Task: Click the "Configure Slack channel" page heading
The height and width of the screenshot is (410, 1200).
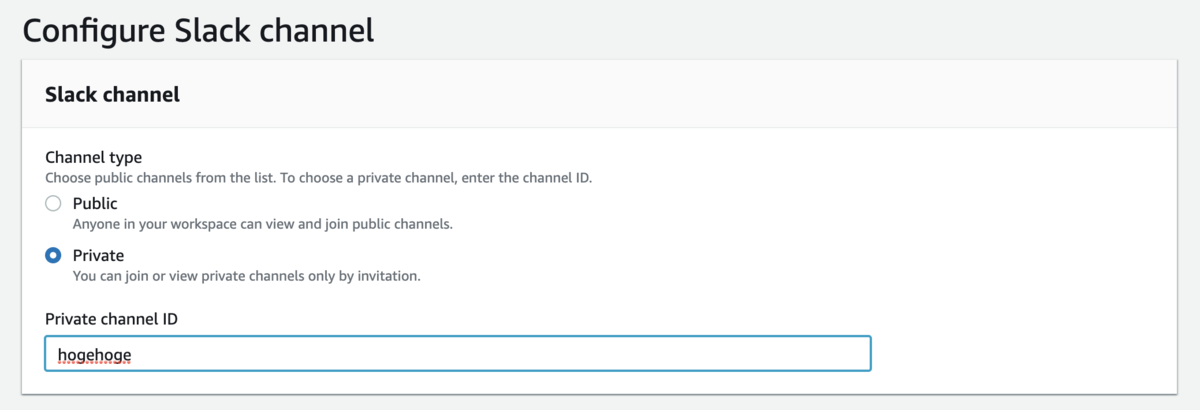Action: point(198,30)
